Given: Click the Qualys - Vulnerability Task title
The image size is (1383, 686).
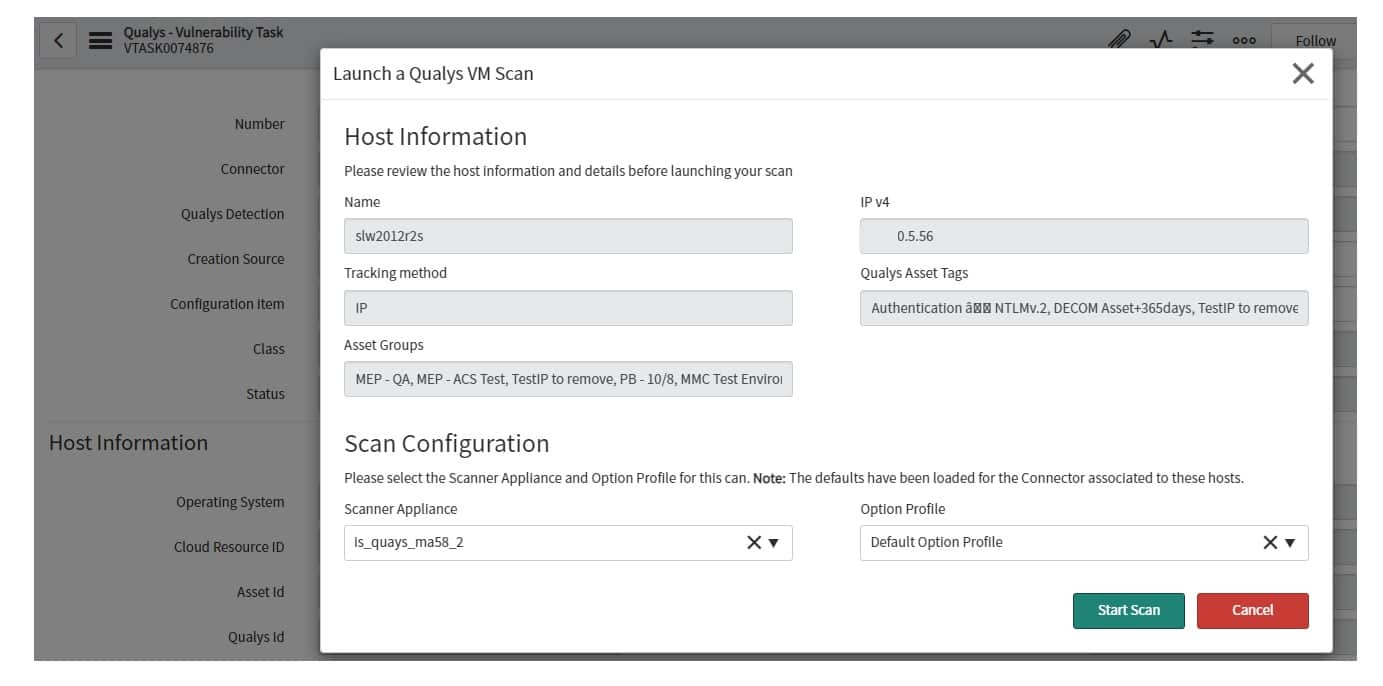Looking at the screenshot, I should click(203, 32).
